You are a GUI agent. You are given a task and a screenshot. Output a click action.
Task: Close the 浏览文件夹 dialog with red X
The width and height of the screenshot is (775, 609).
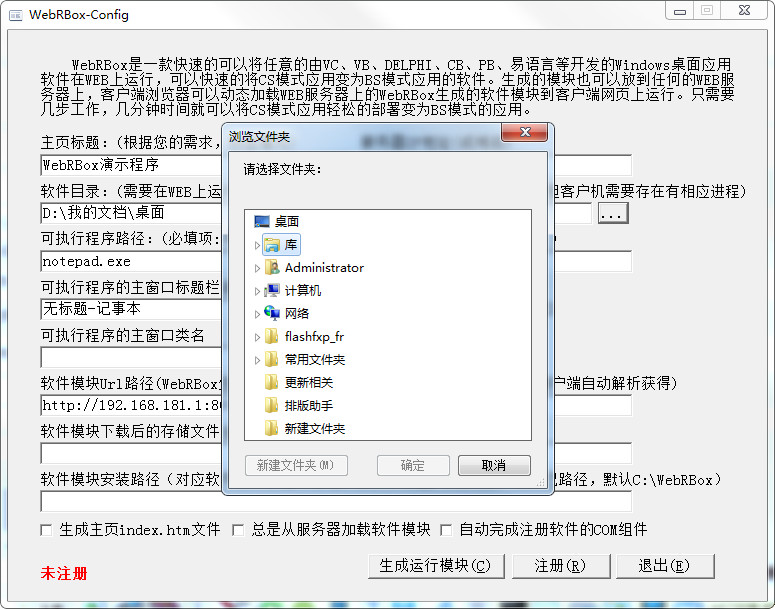[525, 132]
